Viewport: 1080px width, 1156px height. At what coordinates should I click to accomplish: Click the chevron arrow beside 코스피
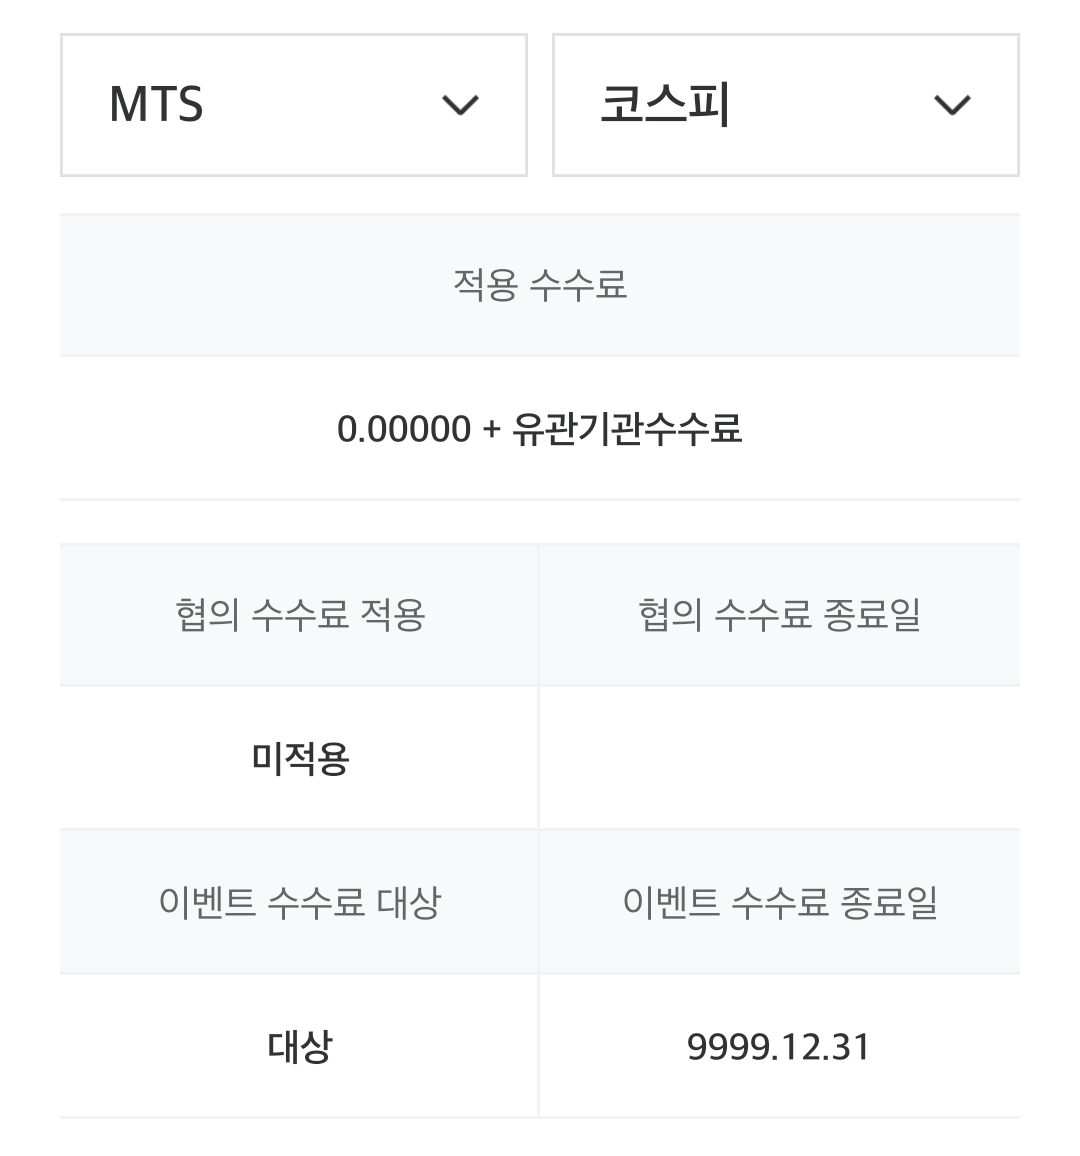click(951, 105)
